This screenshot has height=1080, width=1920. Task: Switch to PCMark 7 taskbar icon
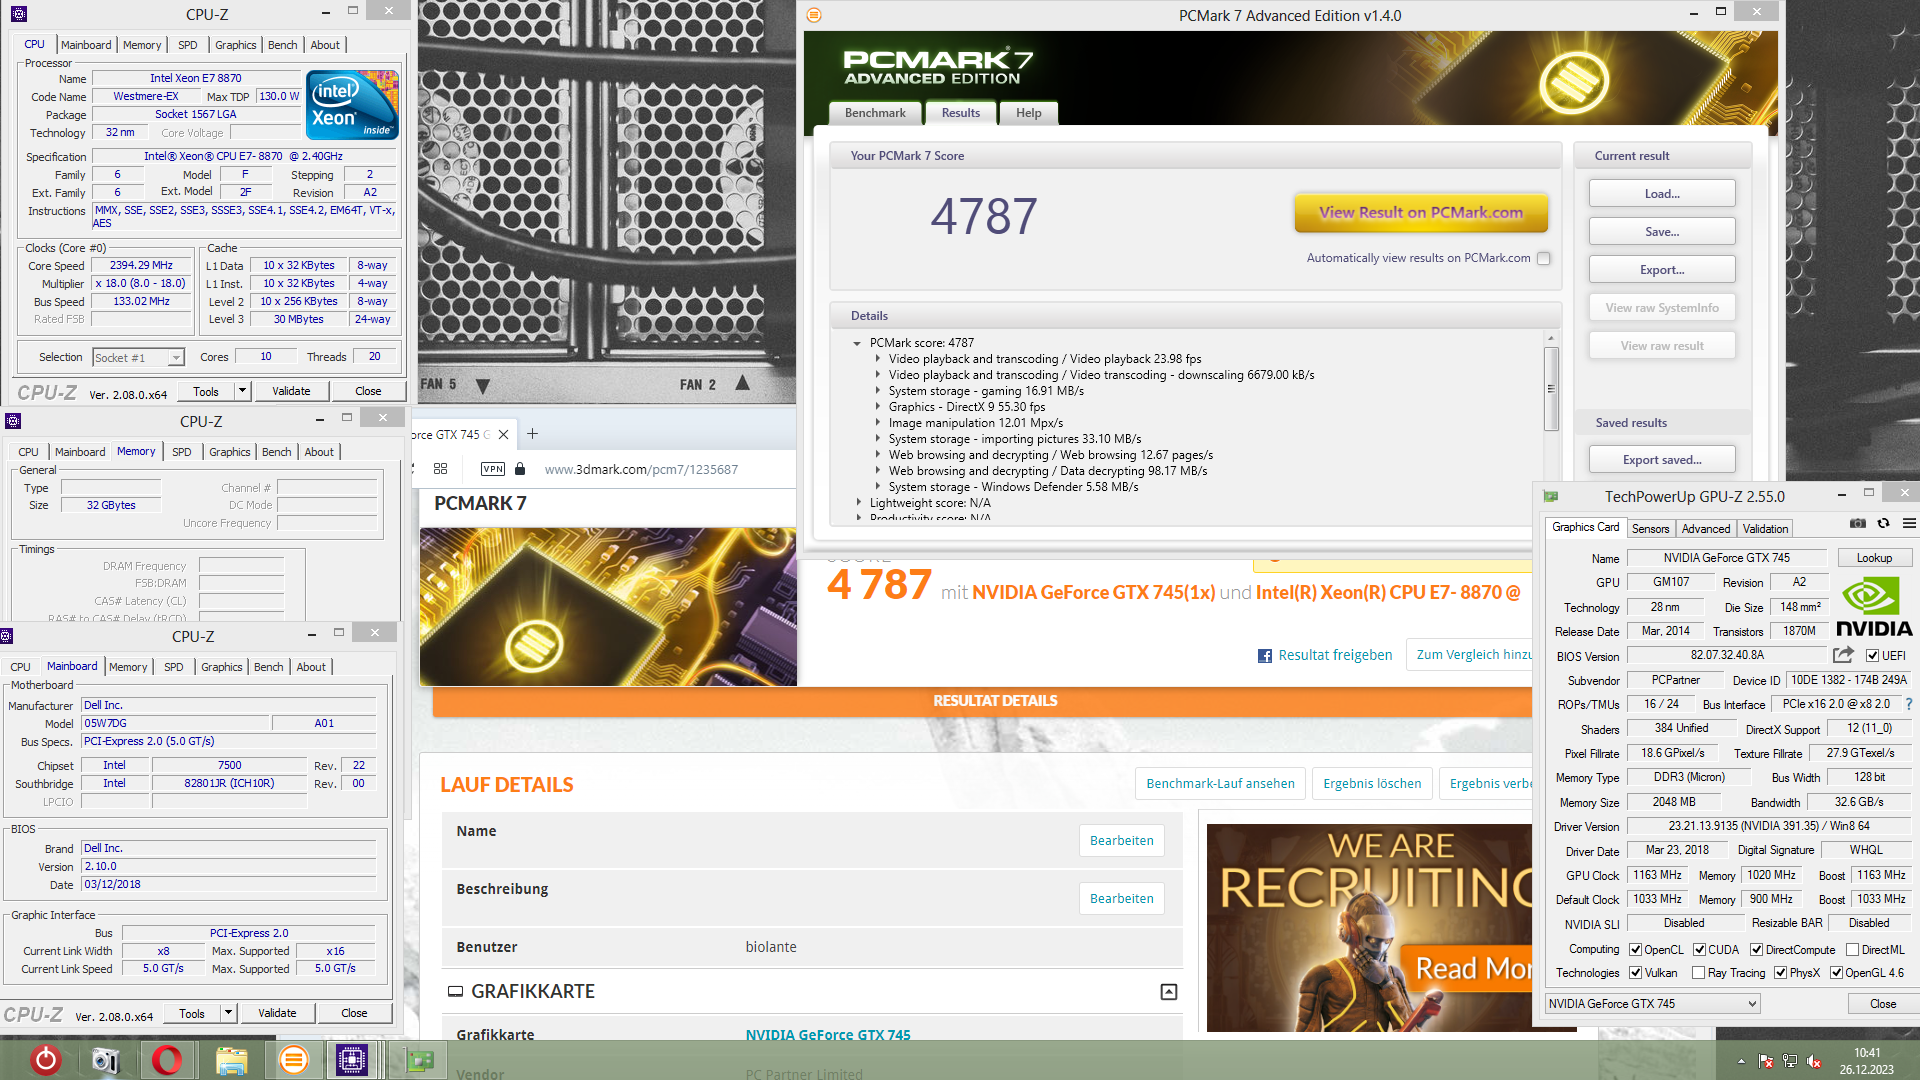[293, 1060]
